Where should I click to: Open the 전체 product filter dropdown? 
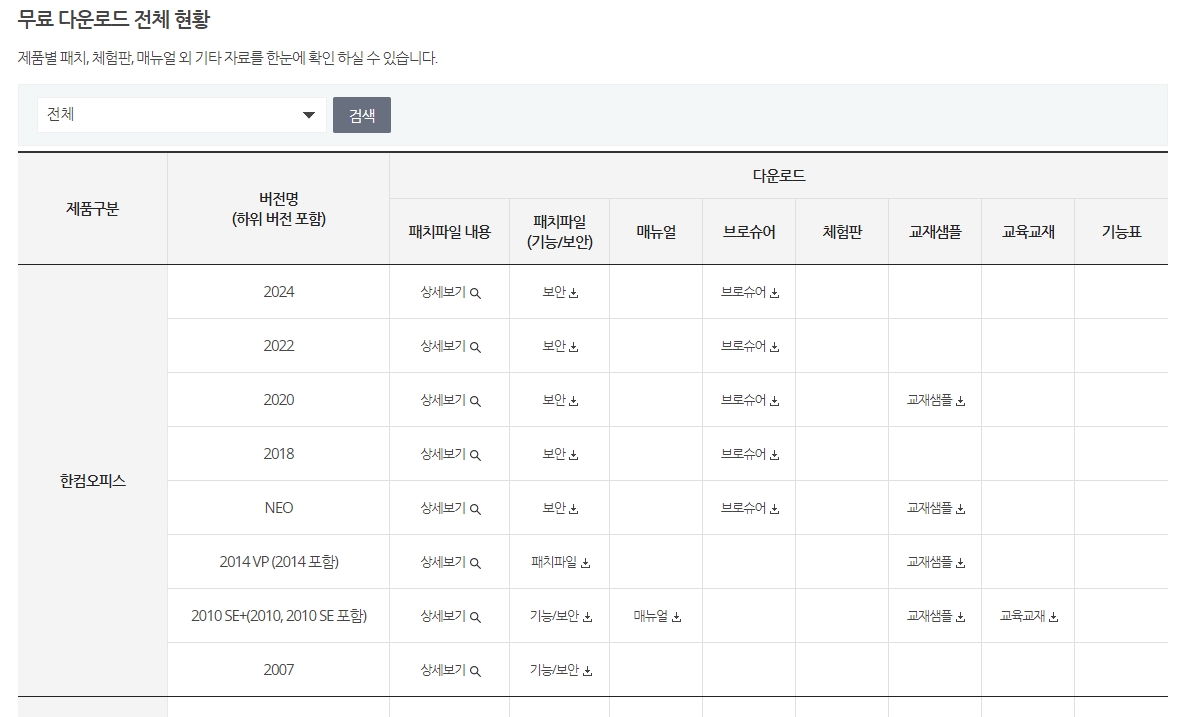181,115
